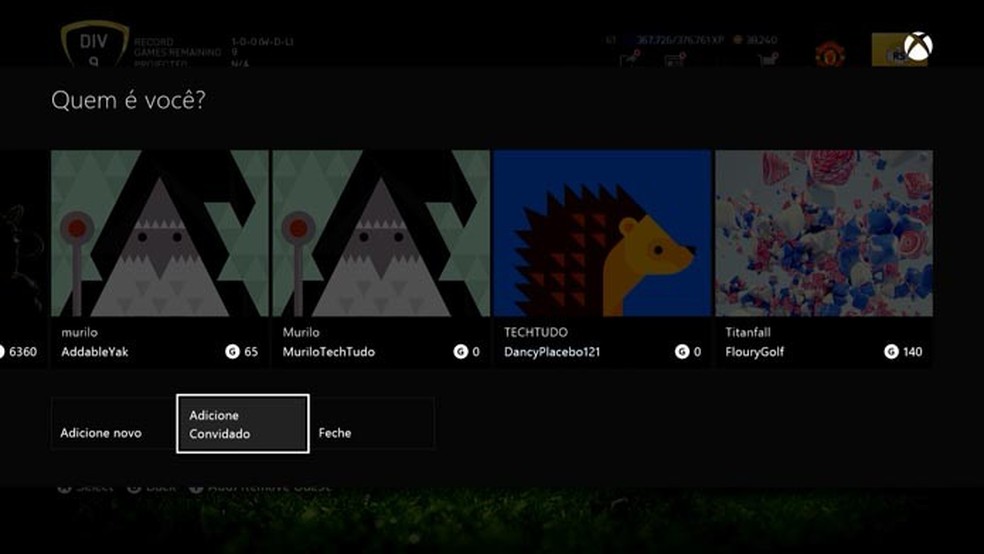Choose Adicione Convidado option
The image size is (984, 554).
click(x=243, y=423)
